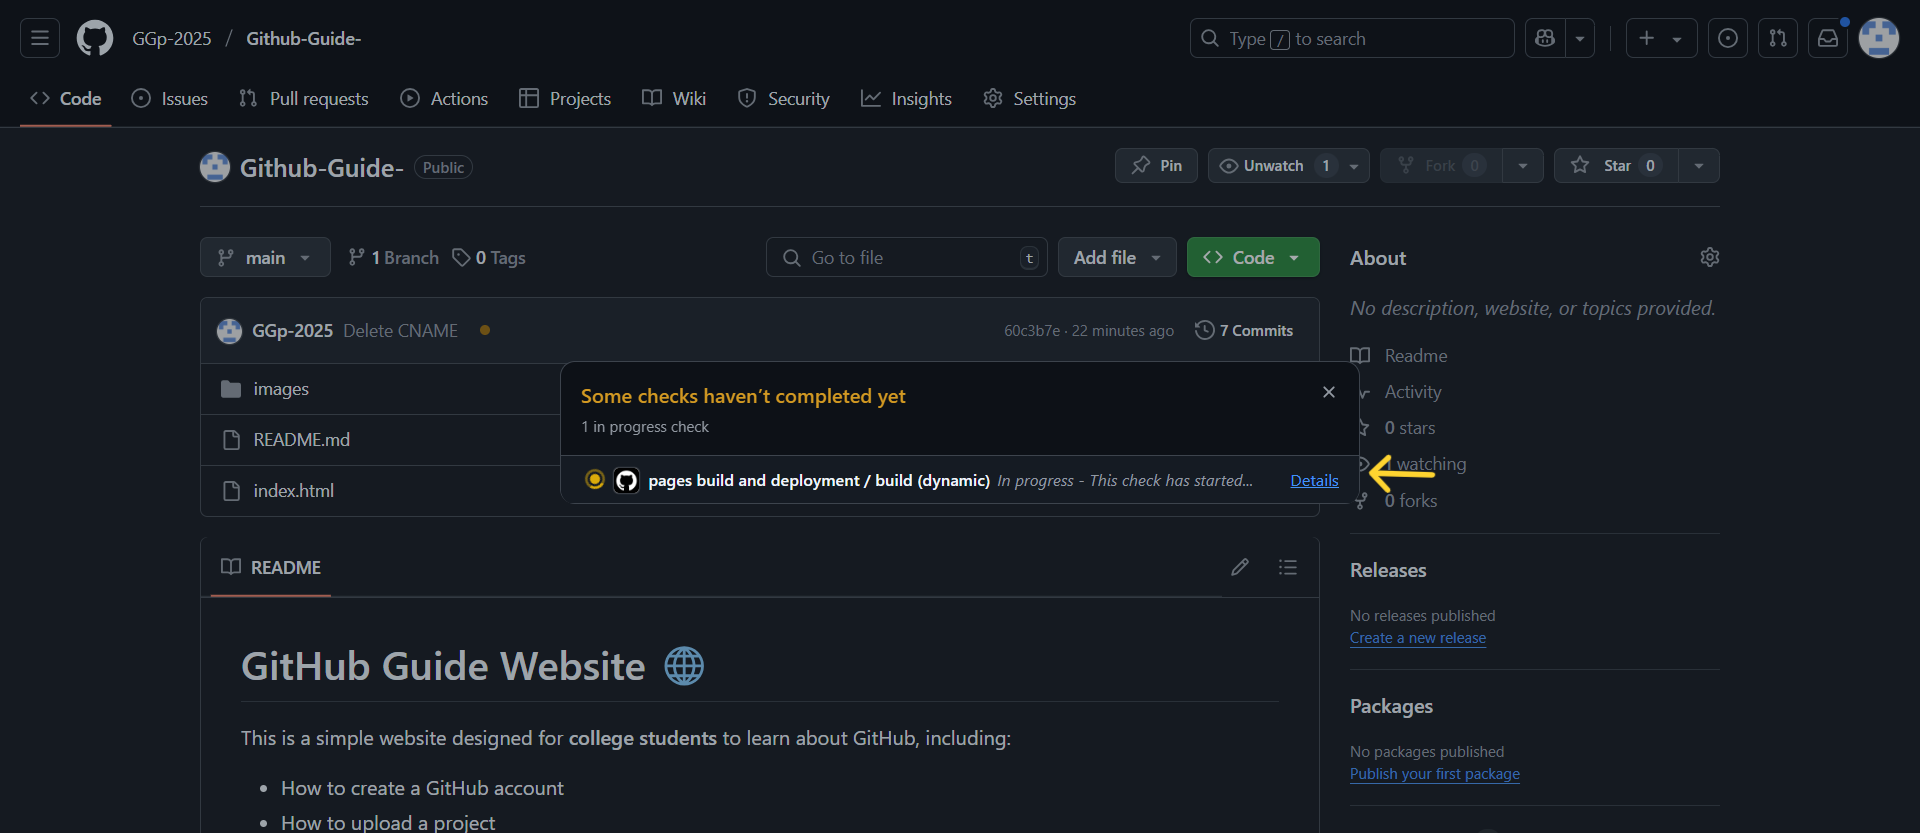Switch to the Actions tab
1920x833 pixels.
(445, 98)
